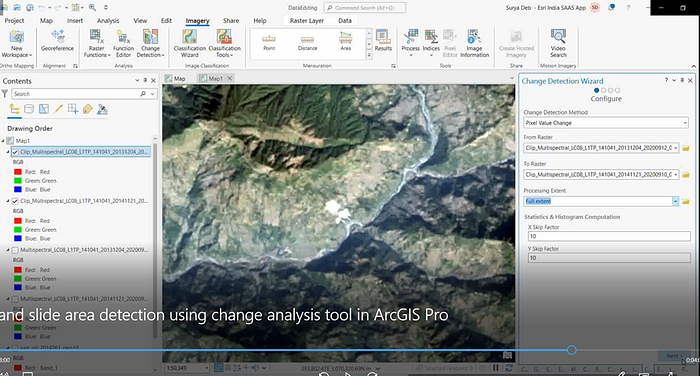
Task: Click Next in the Change Detection Wizard
Action: point(674,356)
